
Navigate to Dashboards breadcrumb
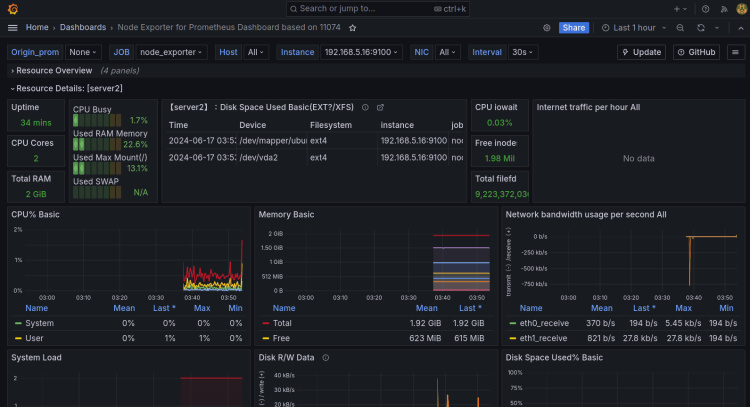[x=84, y=28]
